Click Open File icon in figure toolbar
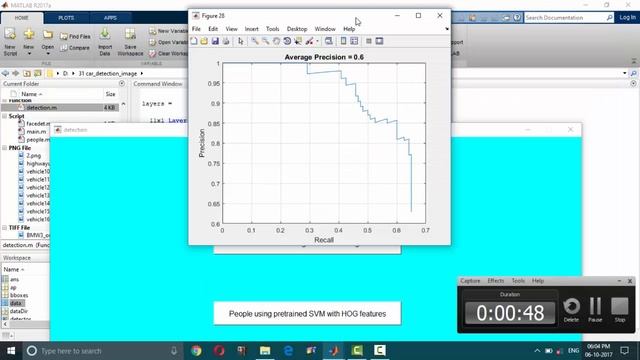Screen dimensions: 640x360 204,41
